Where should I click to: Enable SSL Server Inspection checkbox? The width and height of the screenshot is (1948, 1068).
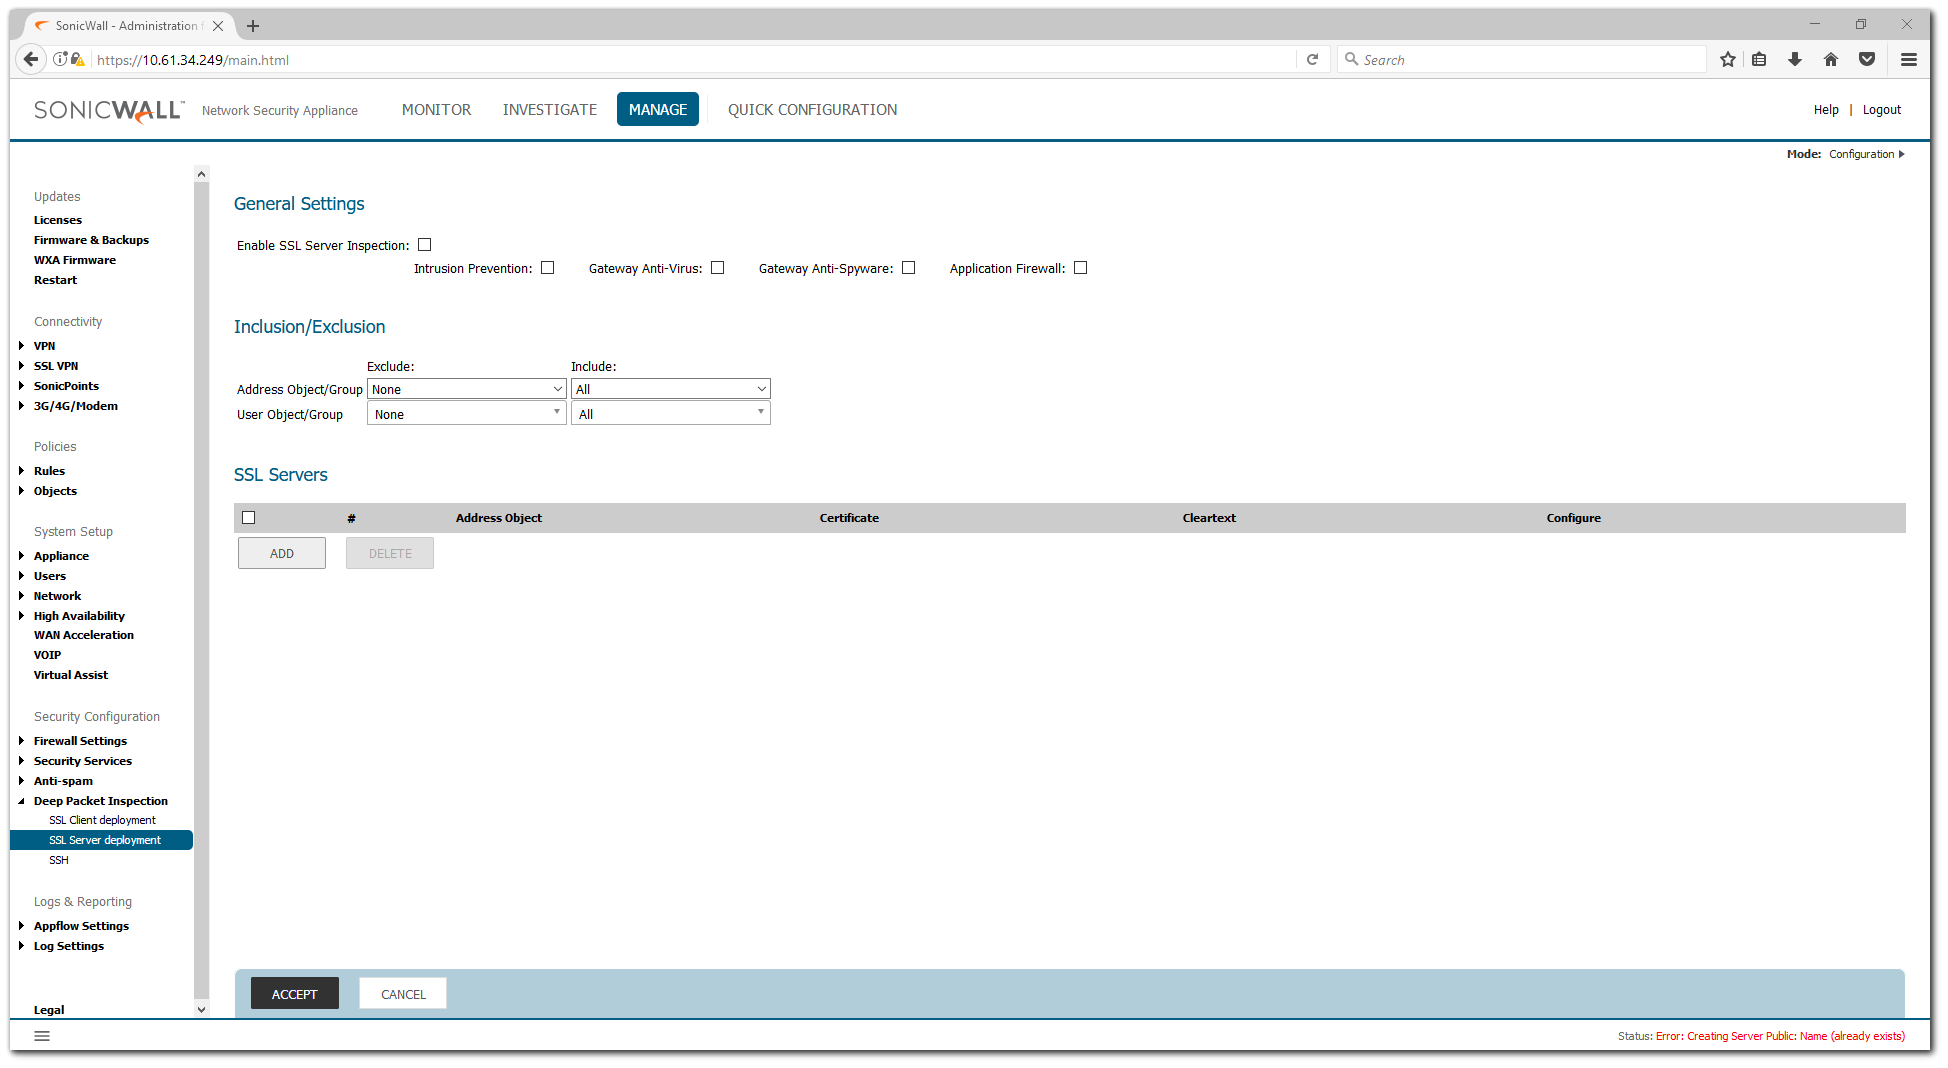pyautogui.click(x=425, y=245)
